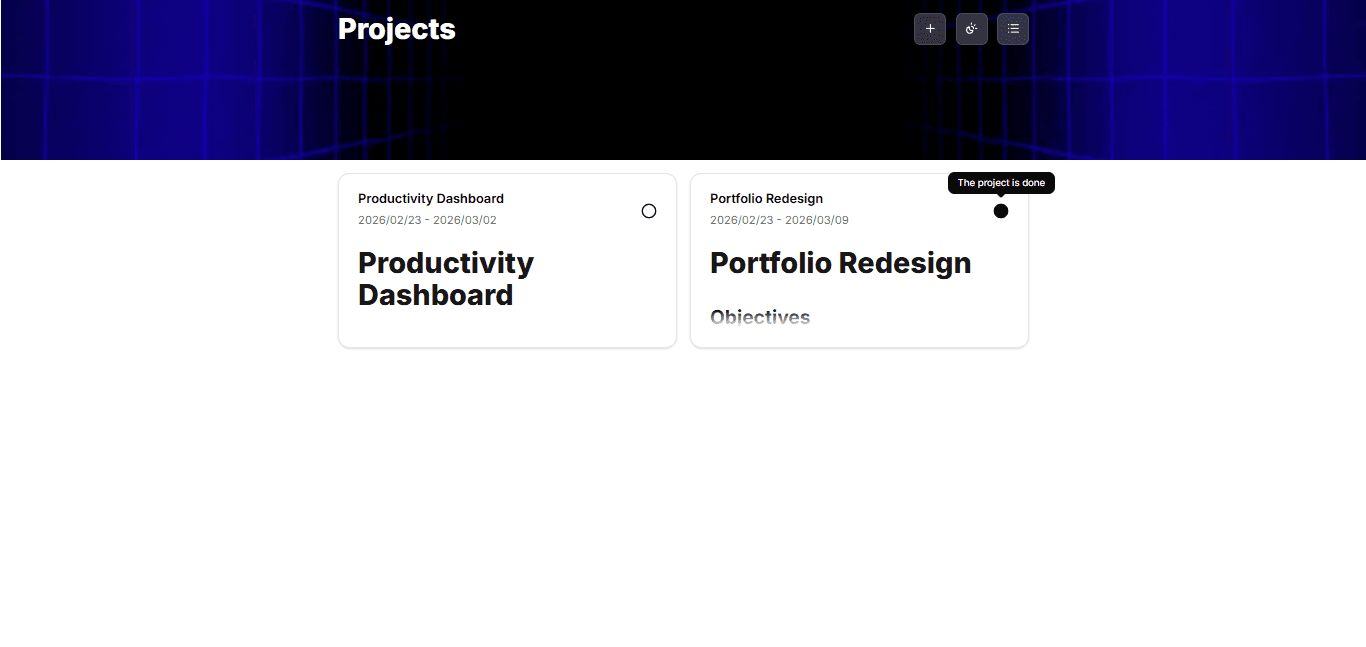Open Productivity Dashboard via small card title
1366x647 pixels.
431,199
